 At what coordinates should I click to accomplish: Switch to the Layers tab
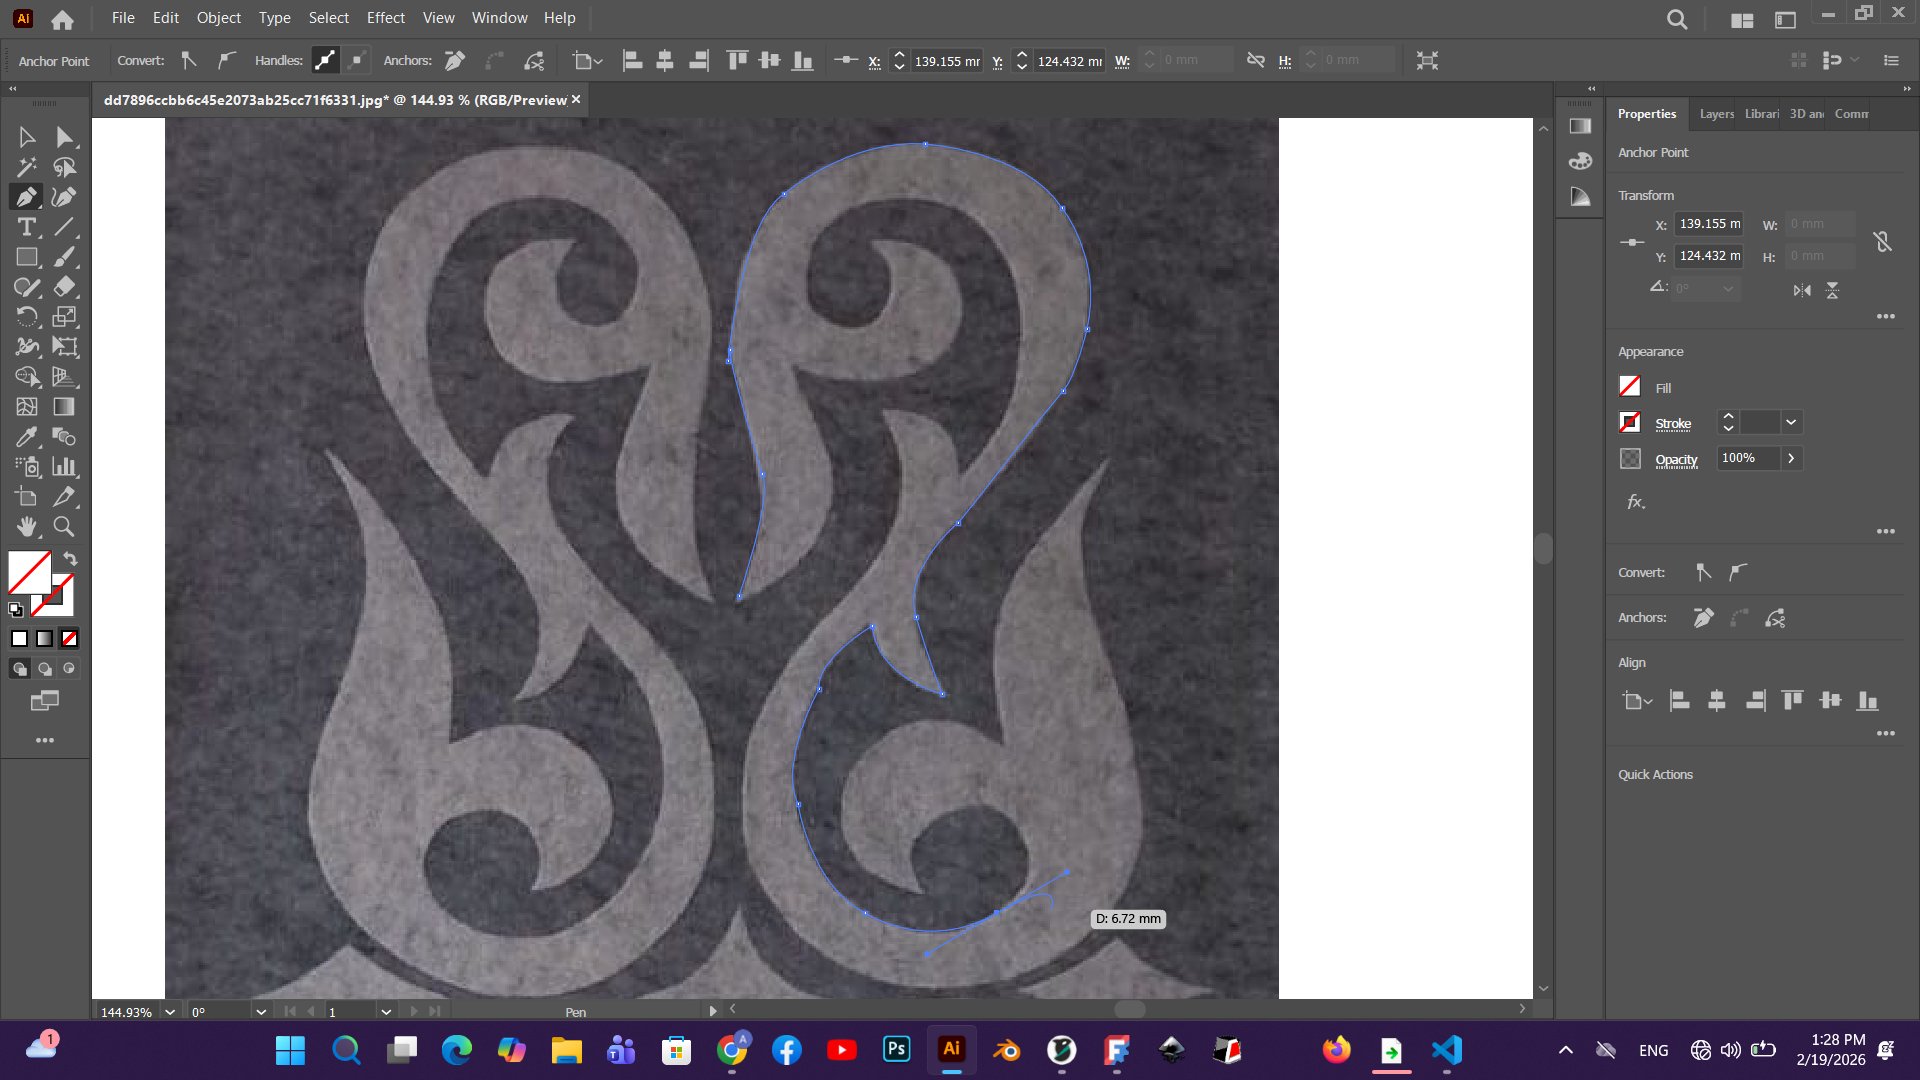pyautogui.click(x=1716, y=114)
